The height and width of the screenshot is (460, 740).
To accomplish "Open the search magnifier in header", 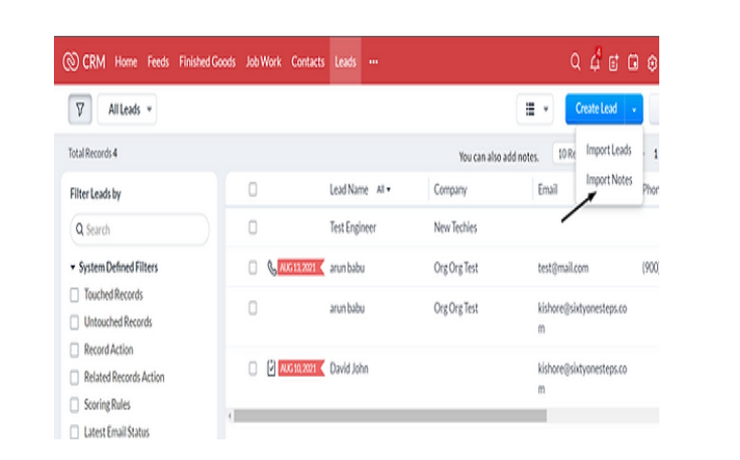I will click(x=575, y=62).
